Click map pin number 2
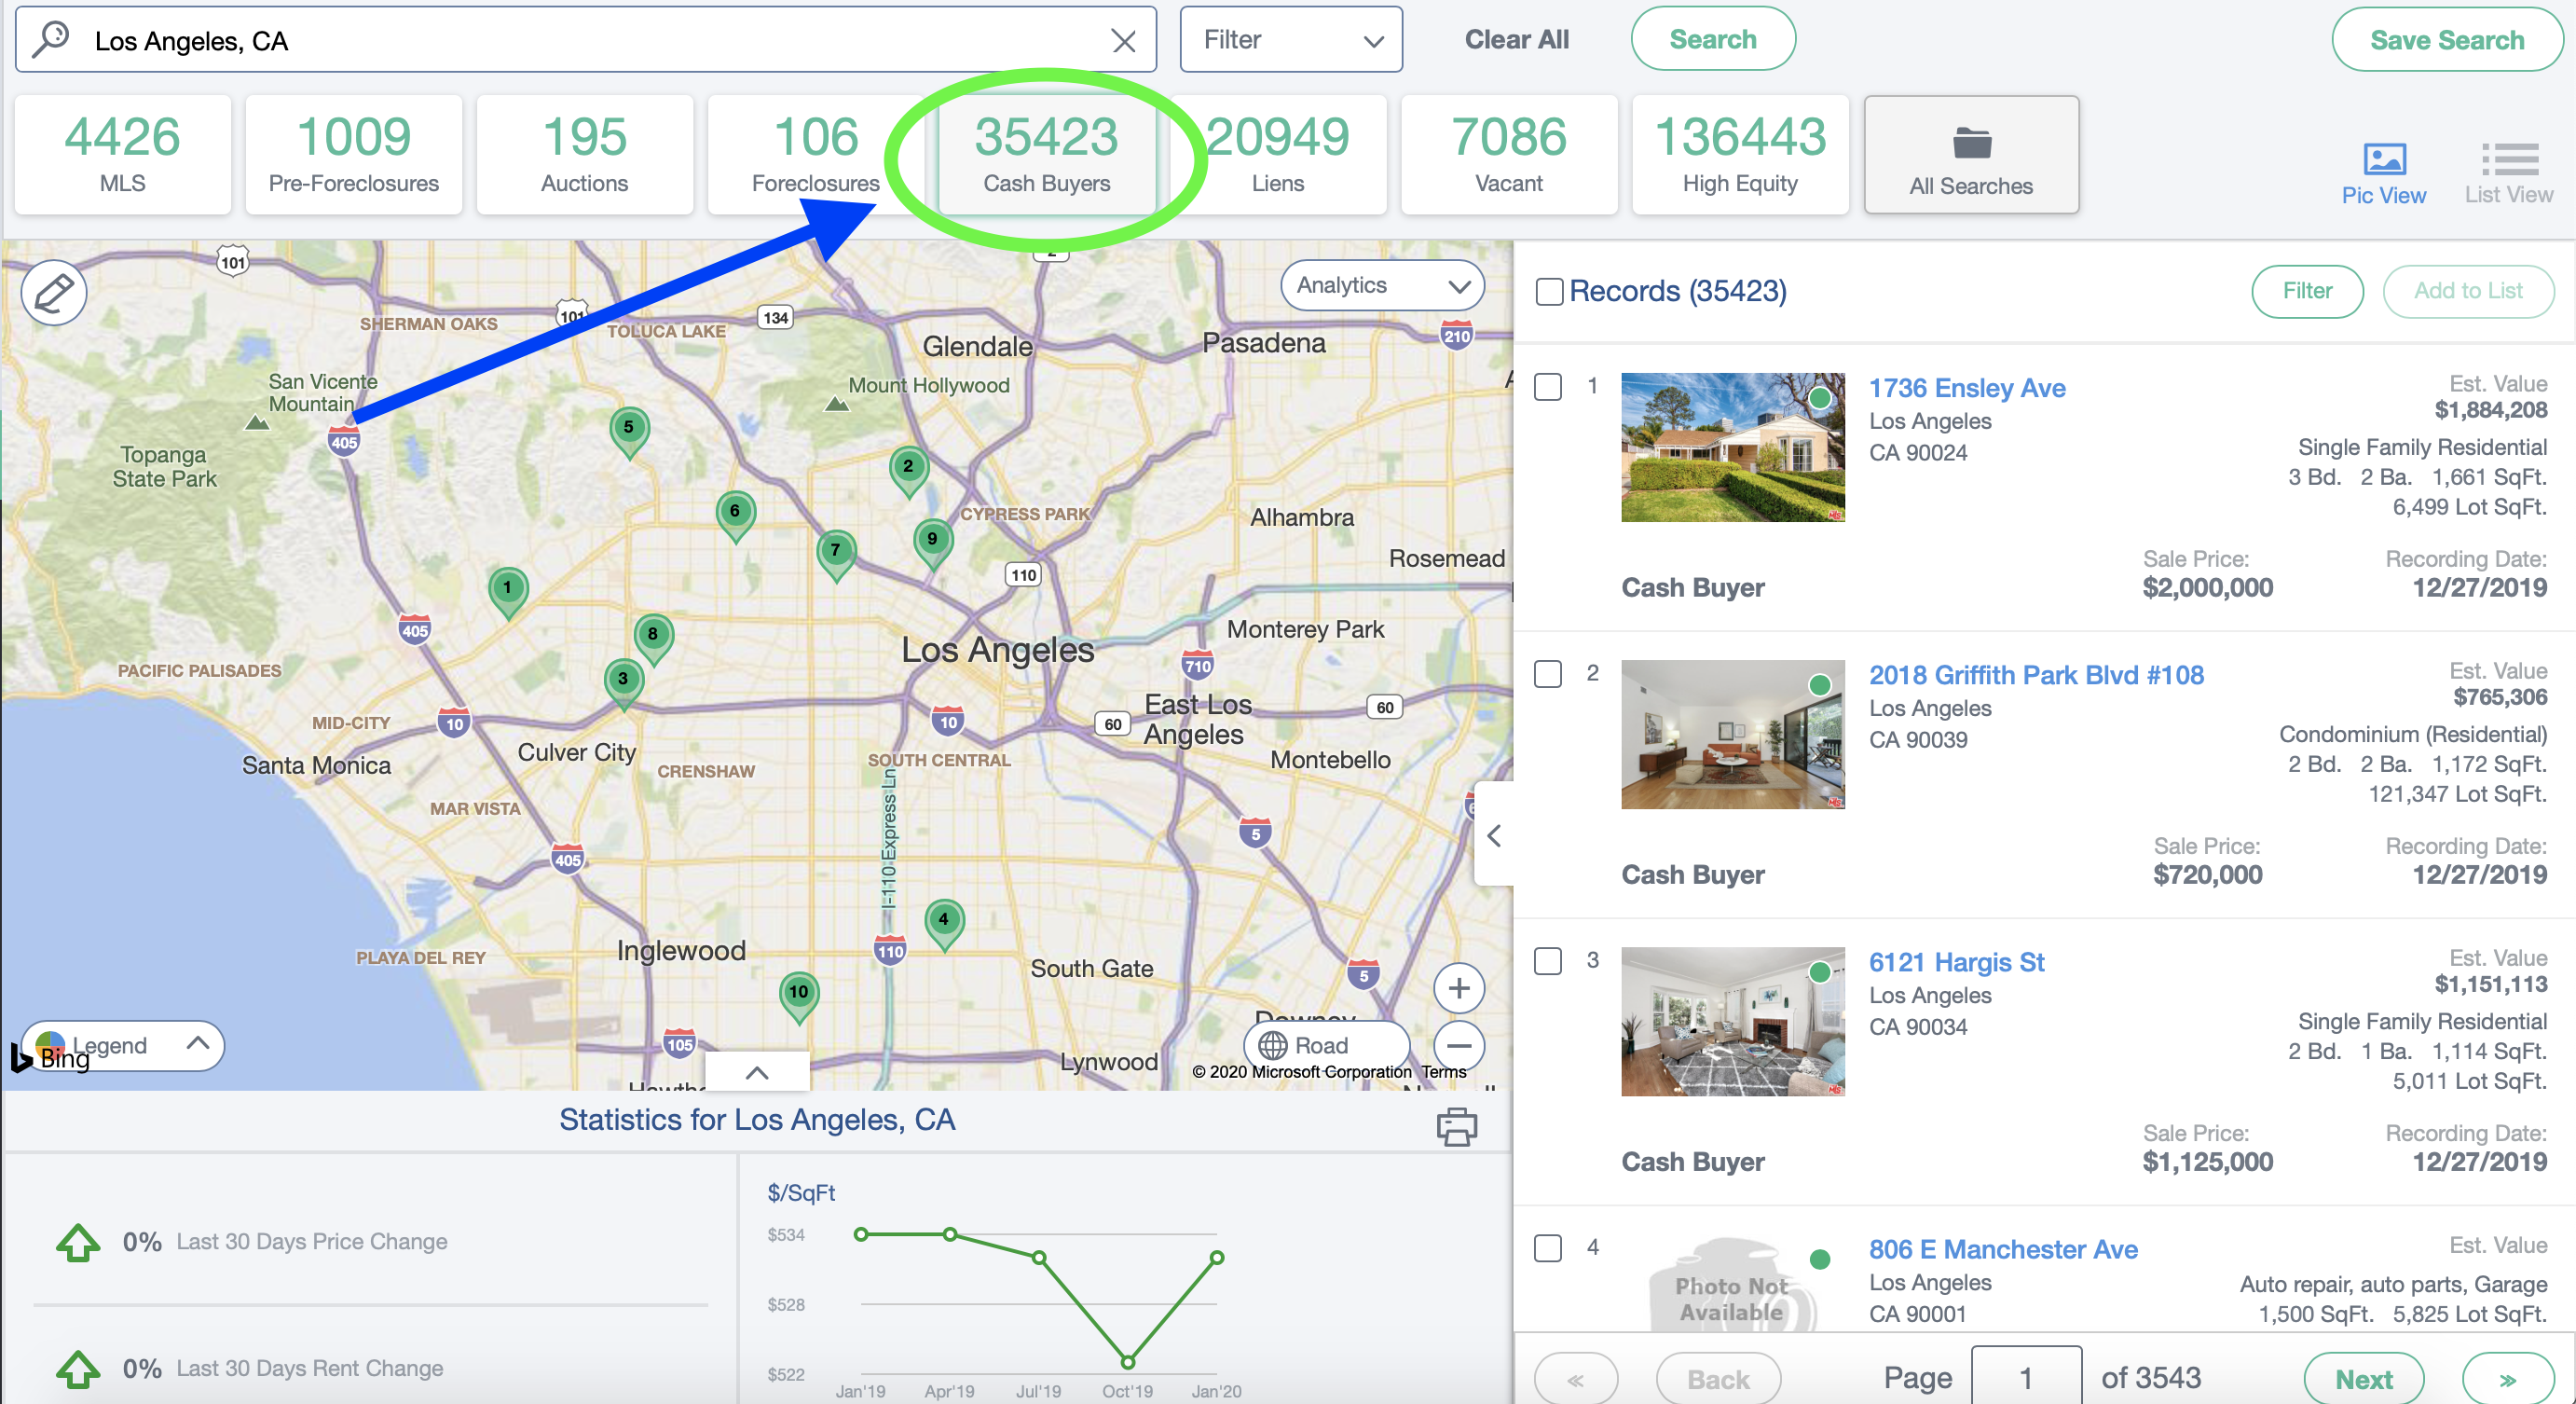The width and height of the screenshot is (2576, 1404). [x=908, y=470]
